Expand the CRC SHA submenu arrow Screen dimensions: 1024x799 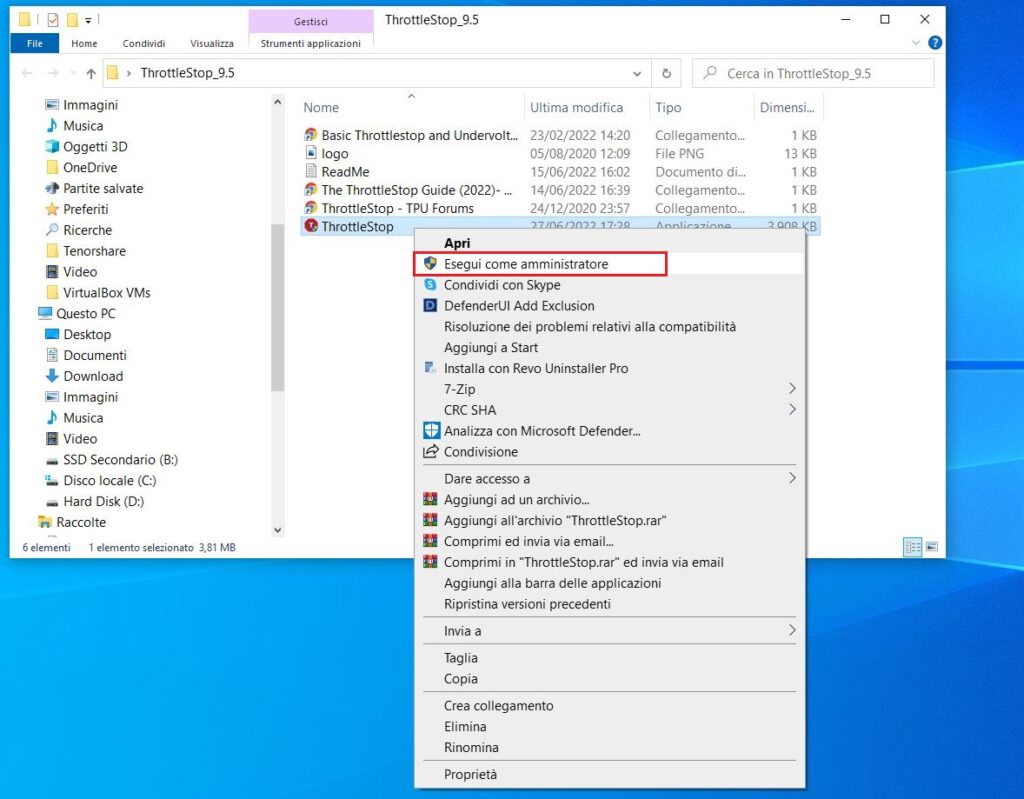792,410
